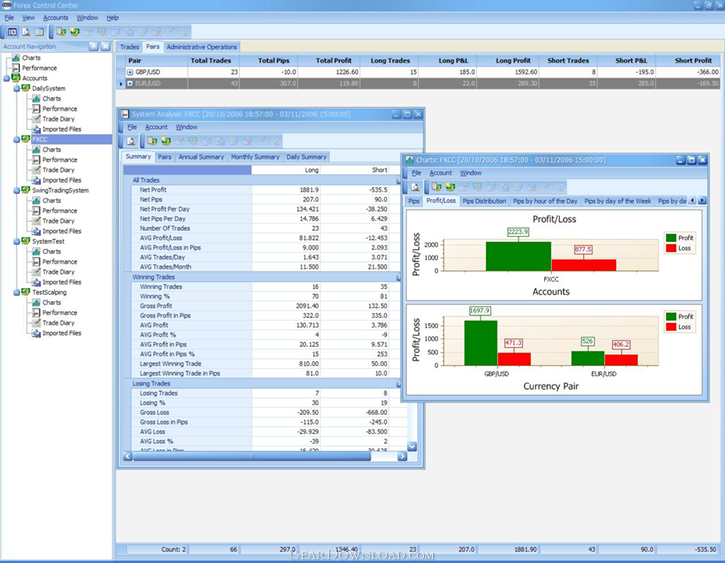This screenshot has height=563, width=725.
Task: Switch to the Daily Summary tab
Action: pos(306,157)
